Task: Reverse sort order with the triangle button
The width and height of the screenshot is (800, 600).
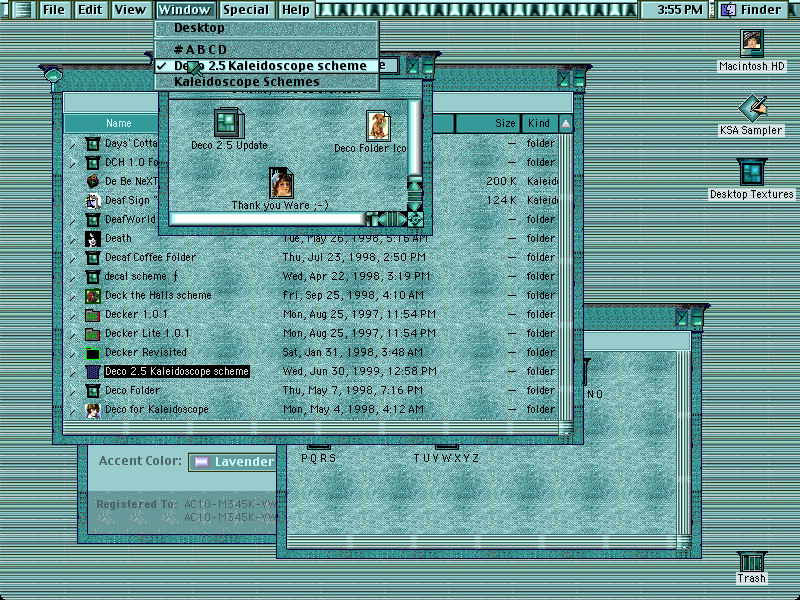Action: (565, 123)
